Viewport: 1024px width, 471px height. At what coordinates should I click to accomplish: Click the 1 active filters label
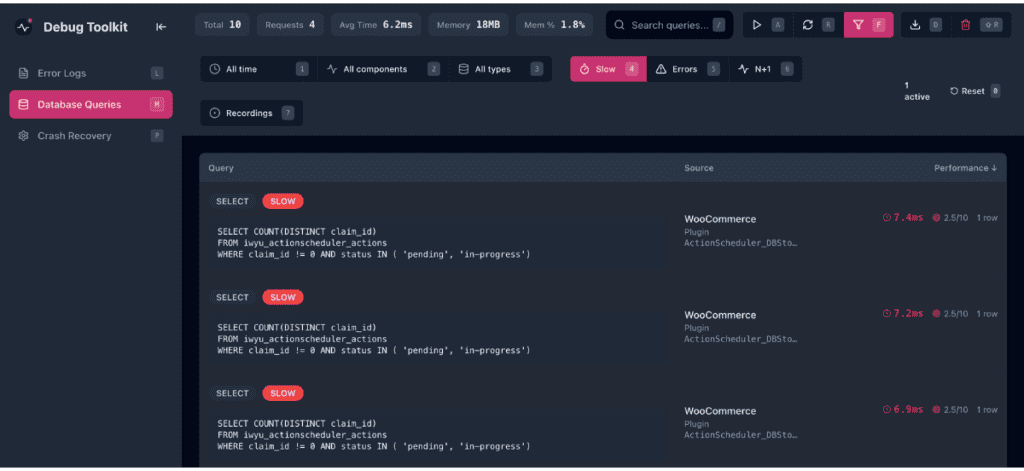point(917,91)
